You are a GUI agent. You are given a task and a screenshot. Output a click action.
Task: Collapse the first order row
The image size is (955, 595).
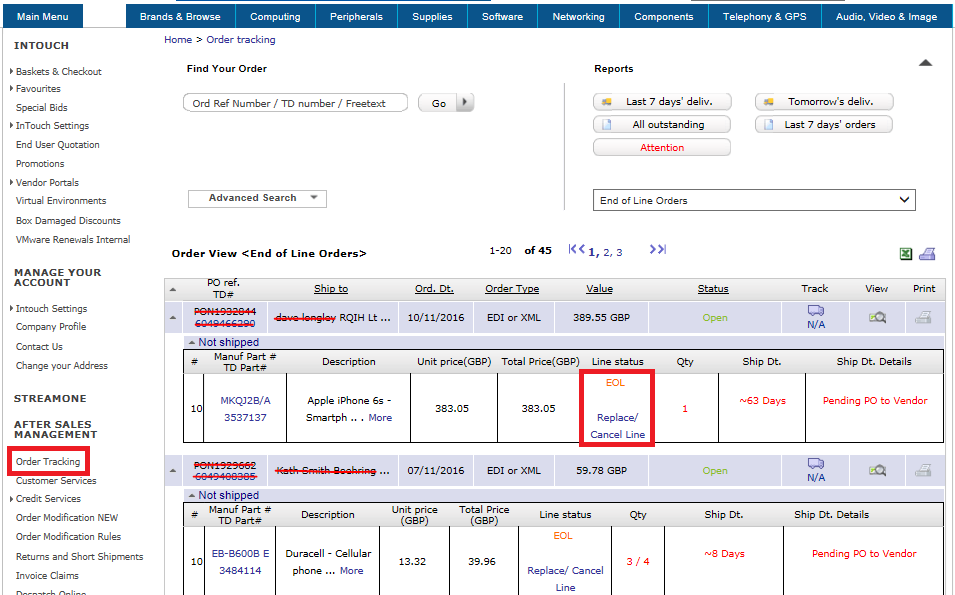click(x=173, y=318)
